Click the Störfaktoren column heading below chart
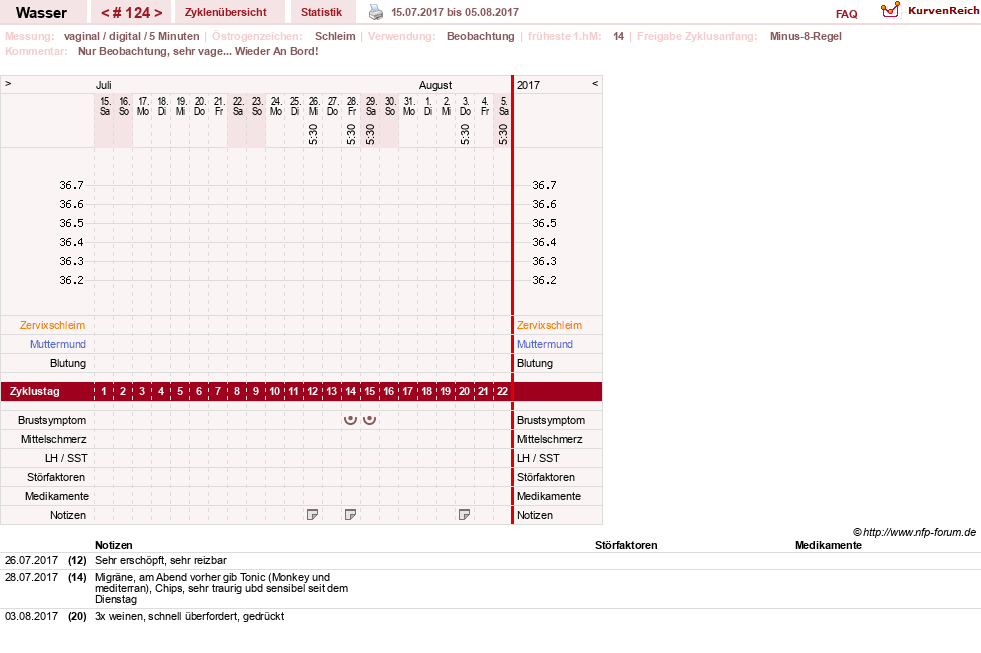 click(626, 545)
